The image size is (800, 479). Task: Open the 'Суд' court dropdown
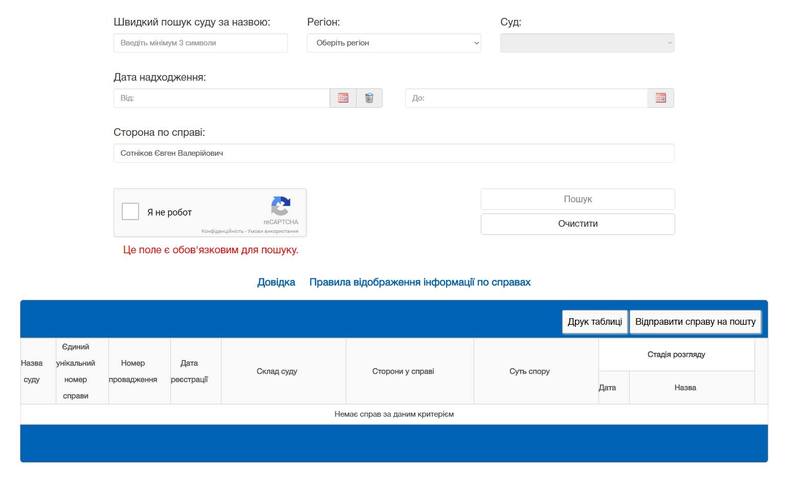587,43
